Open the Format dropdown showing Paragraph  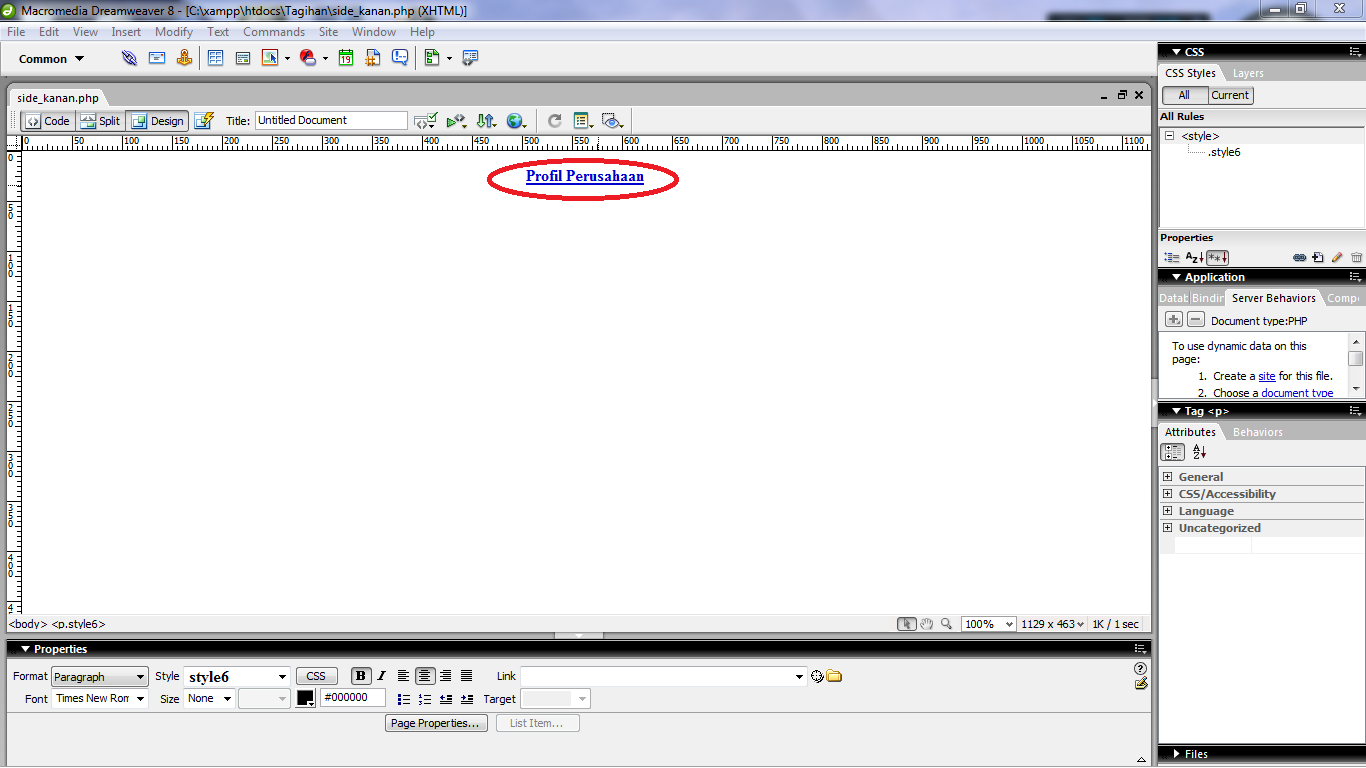pos(99,676)
